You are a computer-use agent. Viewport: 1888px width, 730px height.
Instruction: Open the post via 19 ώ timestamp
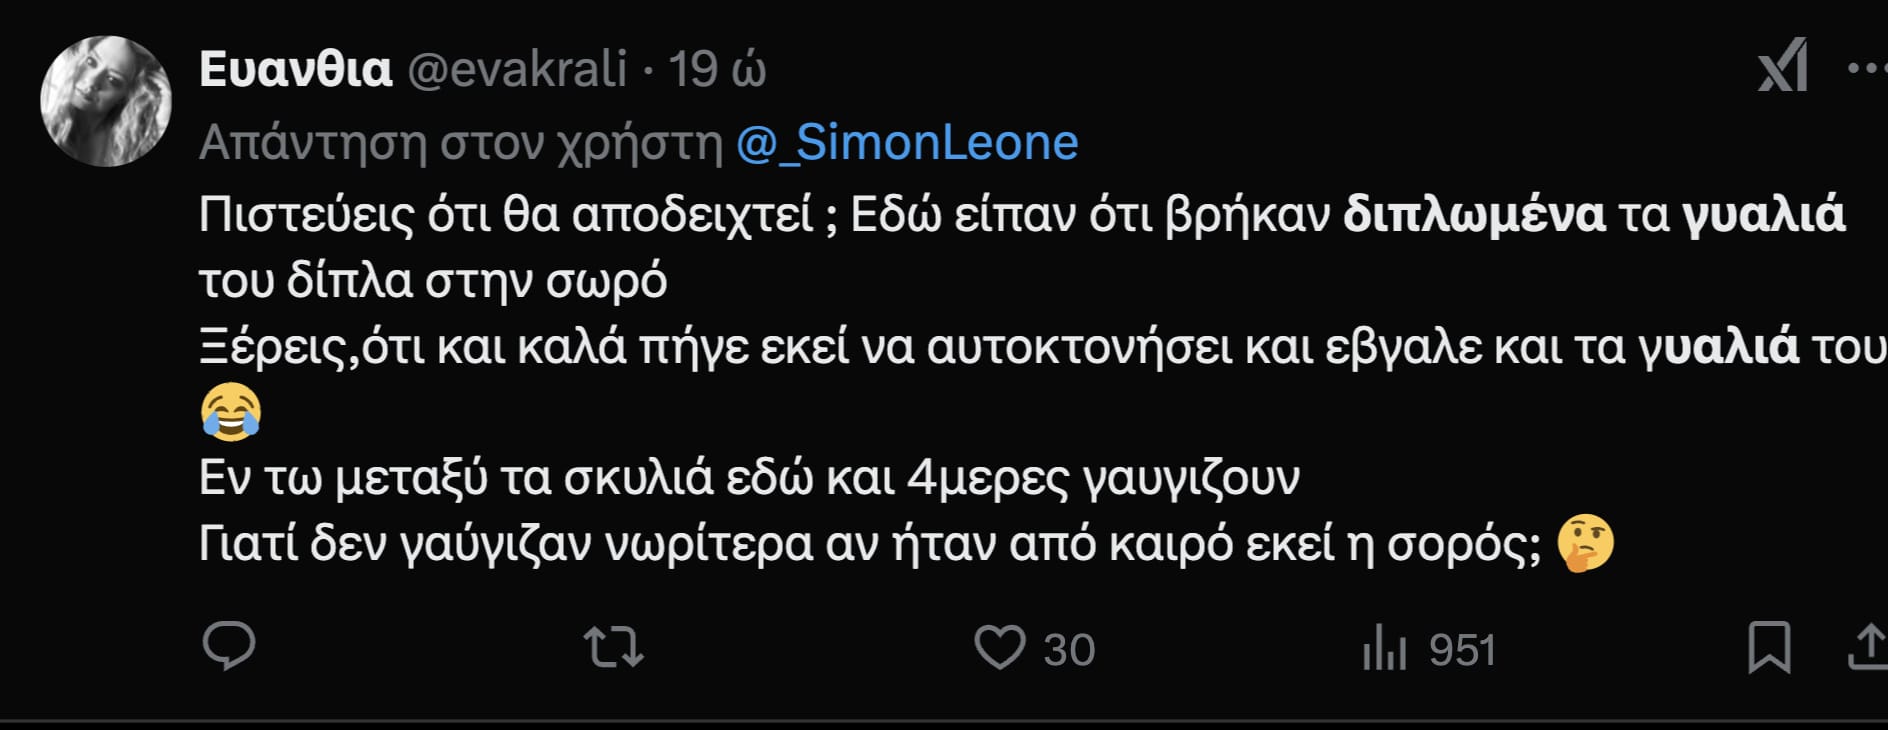(717, 69)
